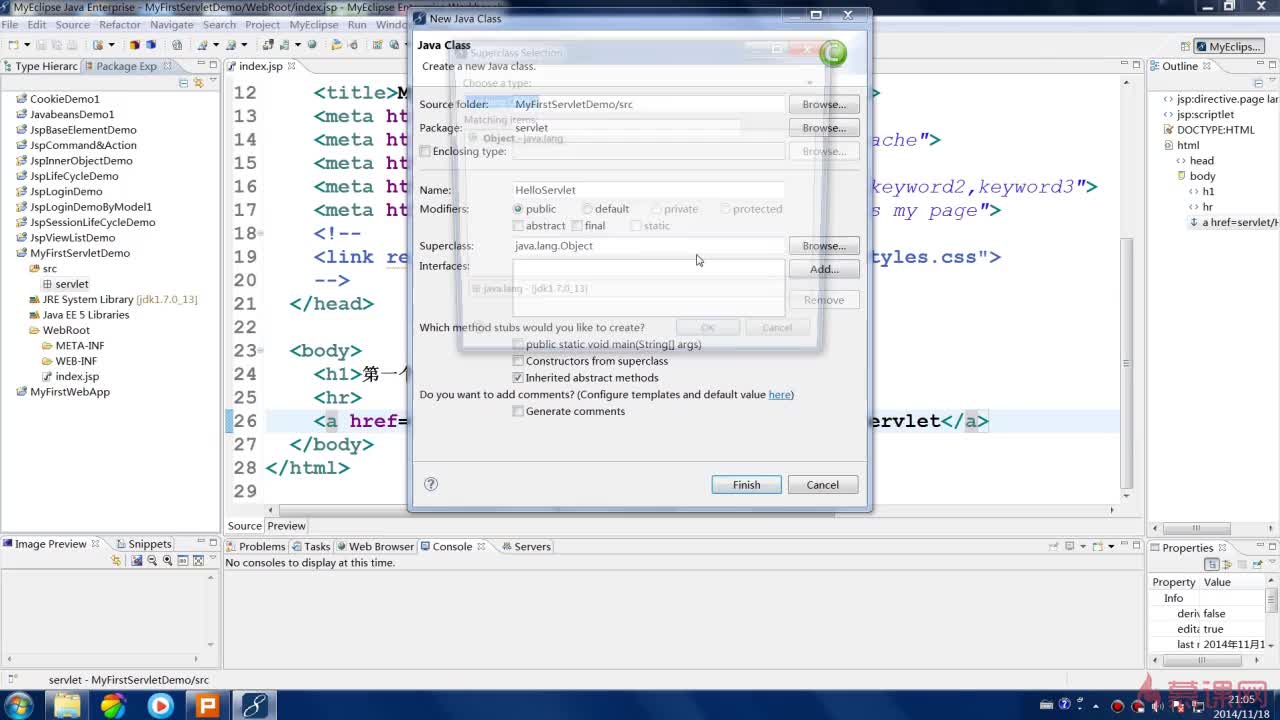Viewport: 1280px width, 720px height.
Task: Open the 'here' templates configuration link
Action: click(x=779, y=395)
